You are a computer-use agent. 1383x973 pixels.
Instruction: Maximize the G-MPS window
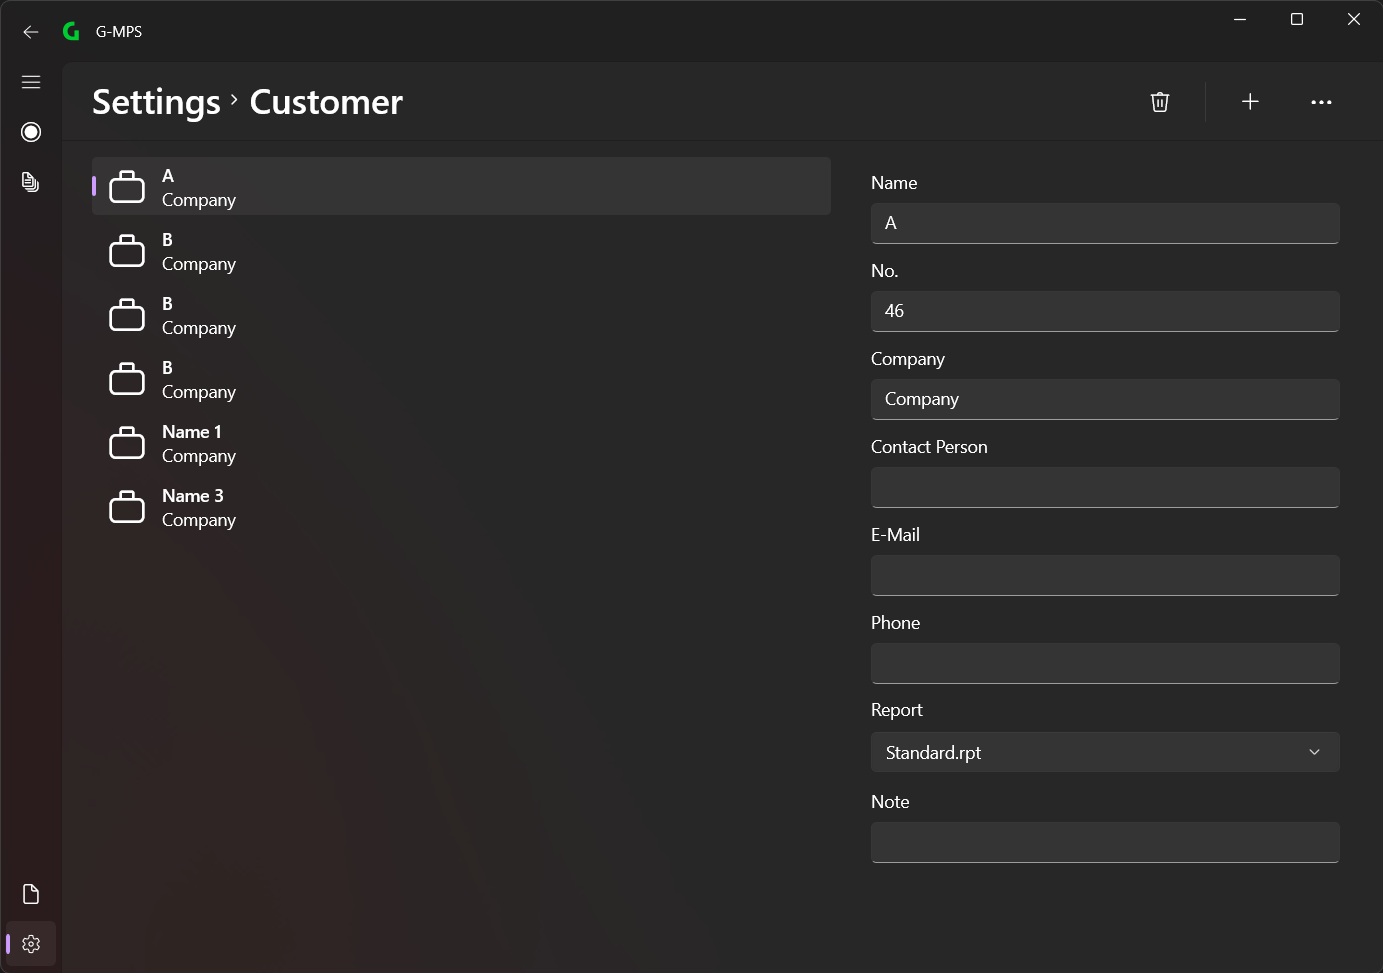[1297, 19]
